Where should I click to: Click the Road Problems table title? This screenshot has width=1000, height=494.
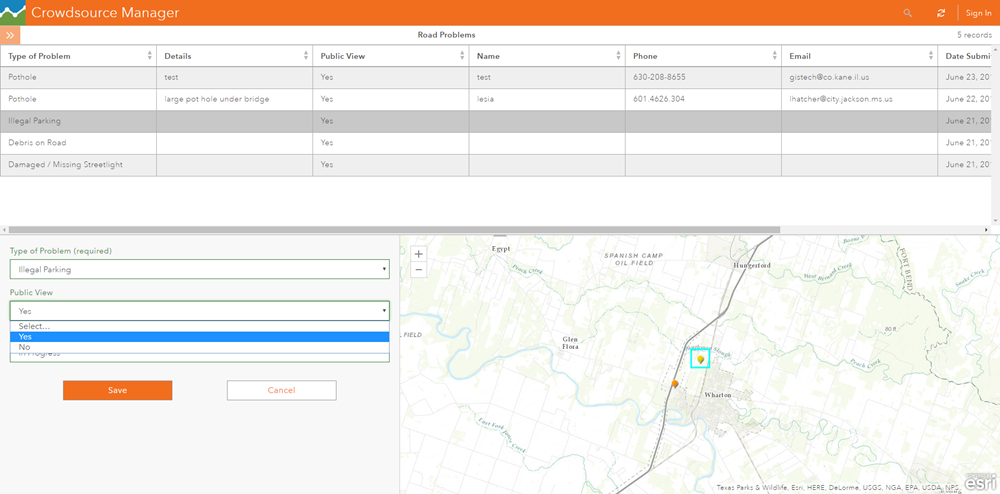pyautogui.click(x=446, y=35)
